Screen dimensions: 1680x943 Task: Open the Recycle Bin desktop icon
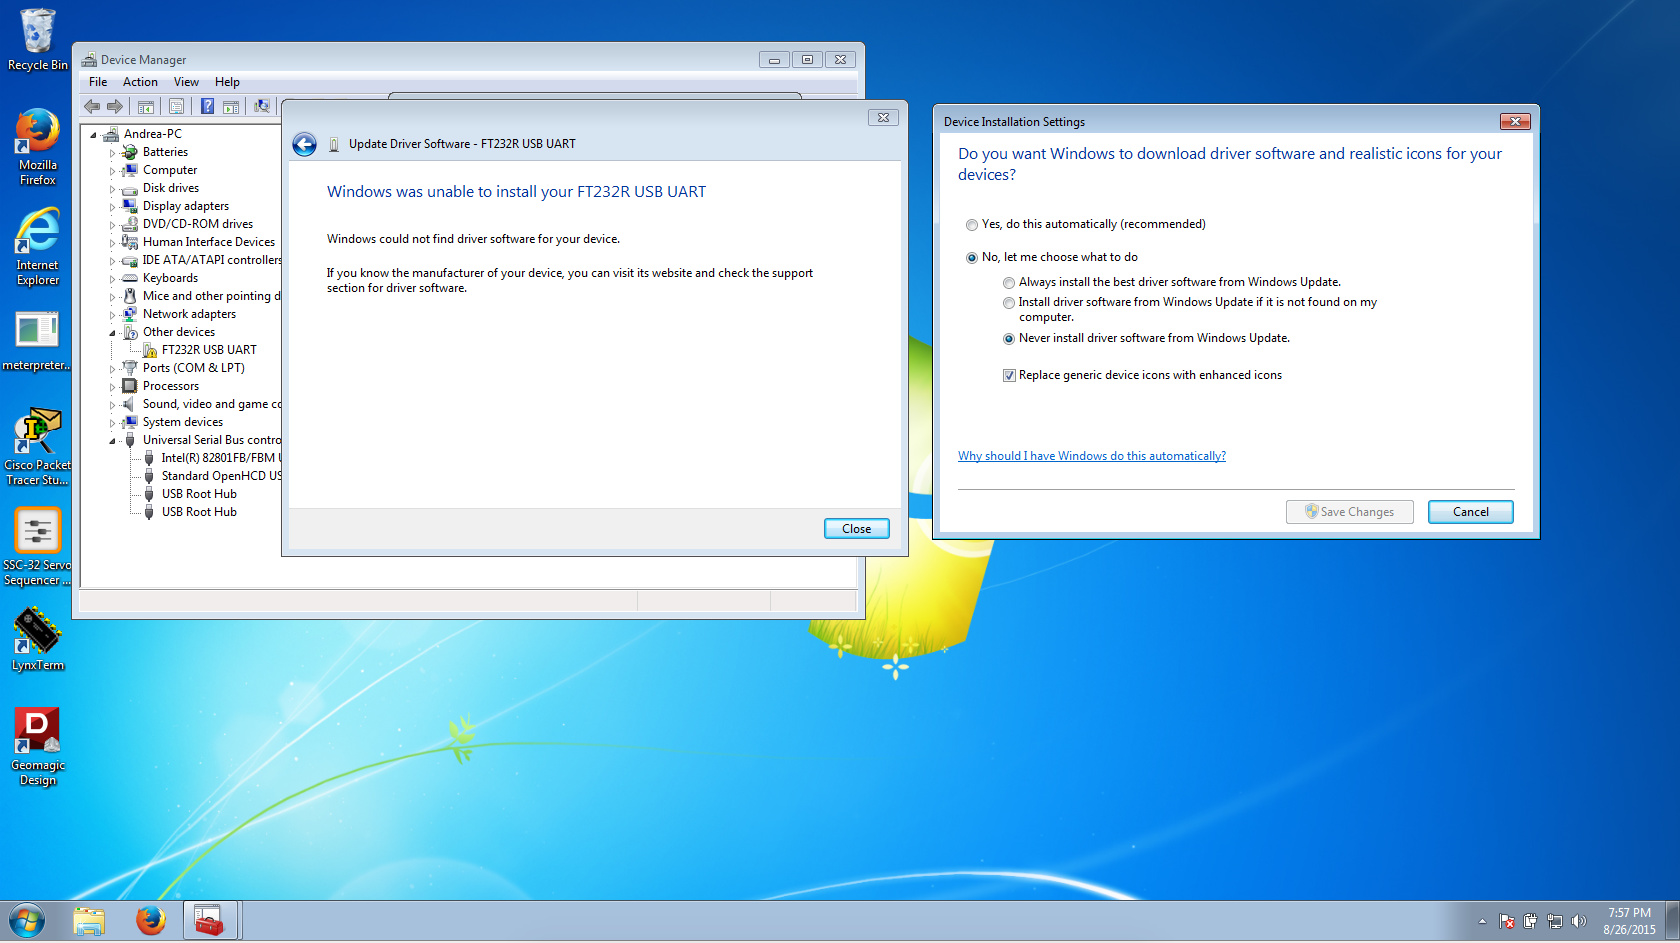click(x=38, y=40)
